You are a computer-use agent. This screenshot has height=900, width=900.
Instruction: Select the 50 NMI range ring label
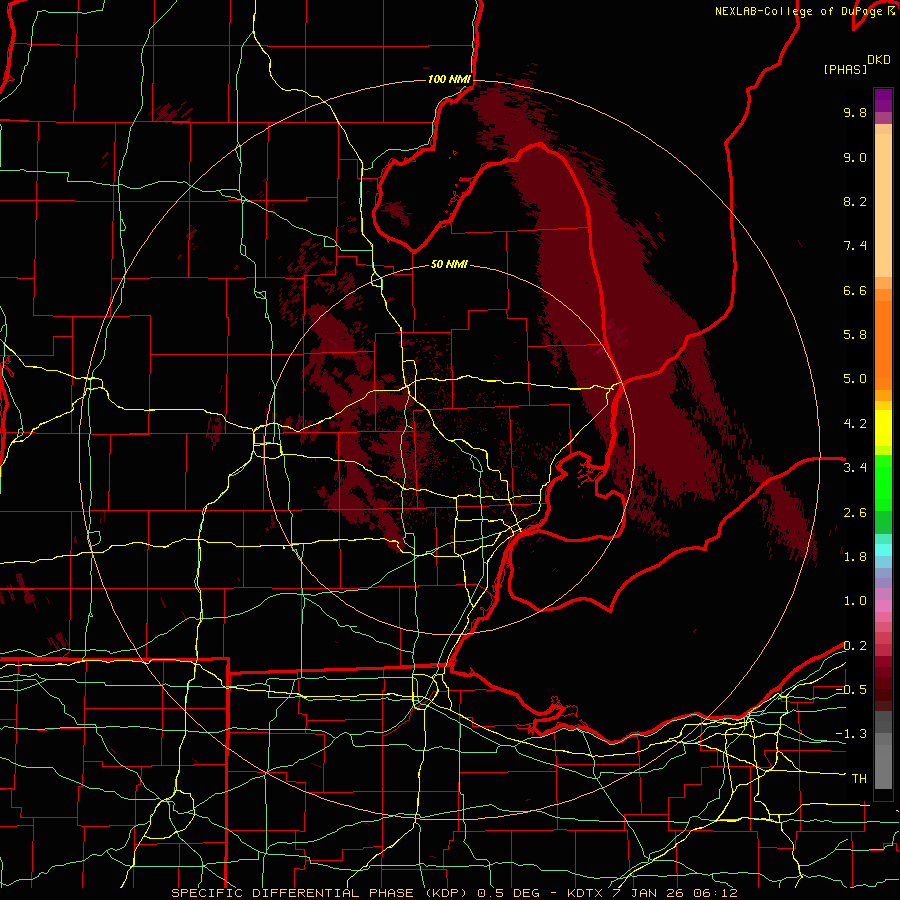(449, 265)
